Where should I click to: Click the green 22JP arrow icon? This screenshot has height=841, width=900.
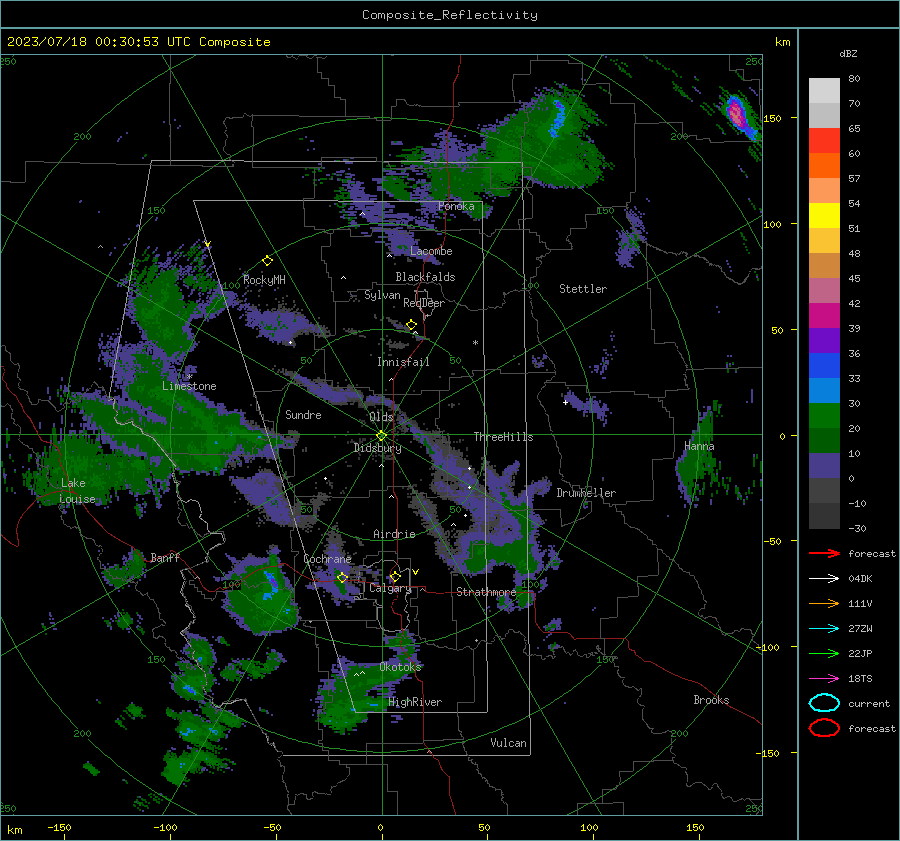coord(824,653)
